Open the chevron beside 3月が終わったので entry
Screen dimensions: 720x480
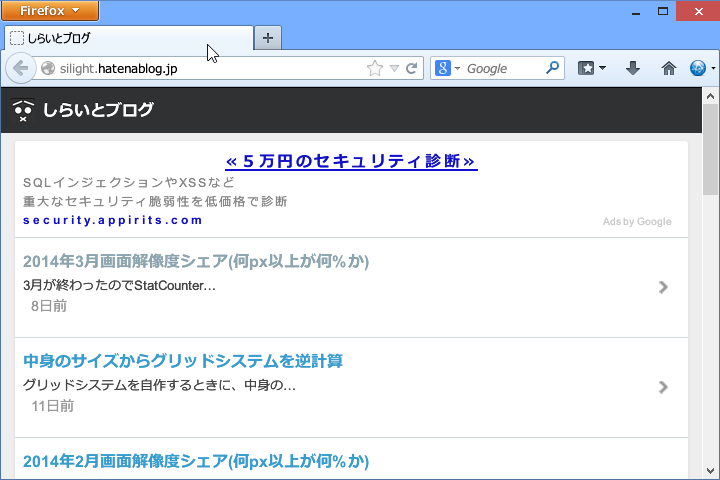point(663,287)
